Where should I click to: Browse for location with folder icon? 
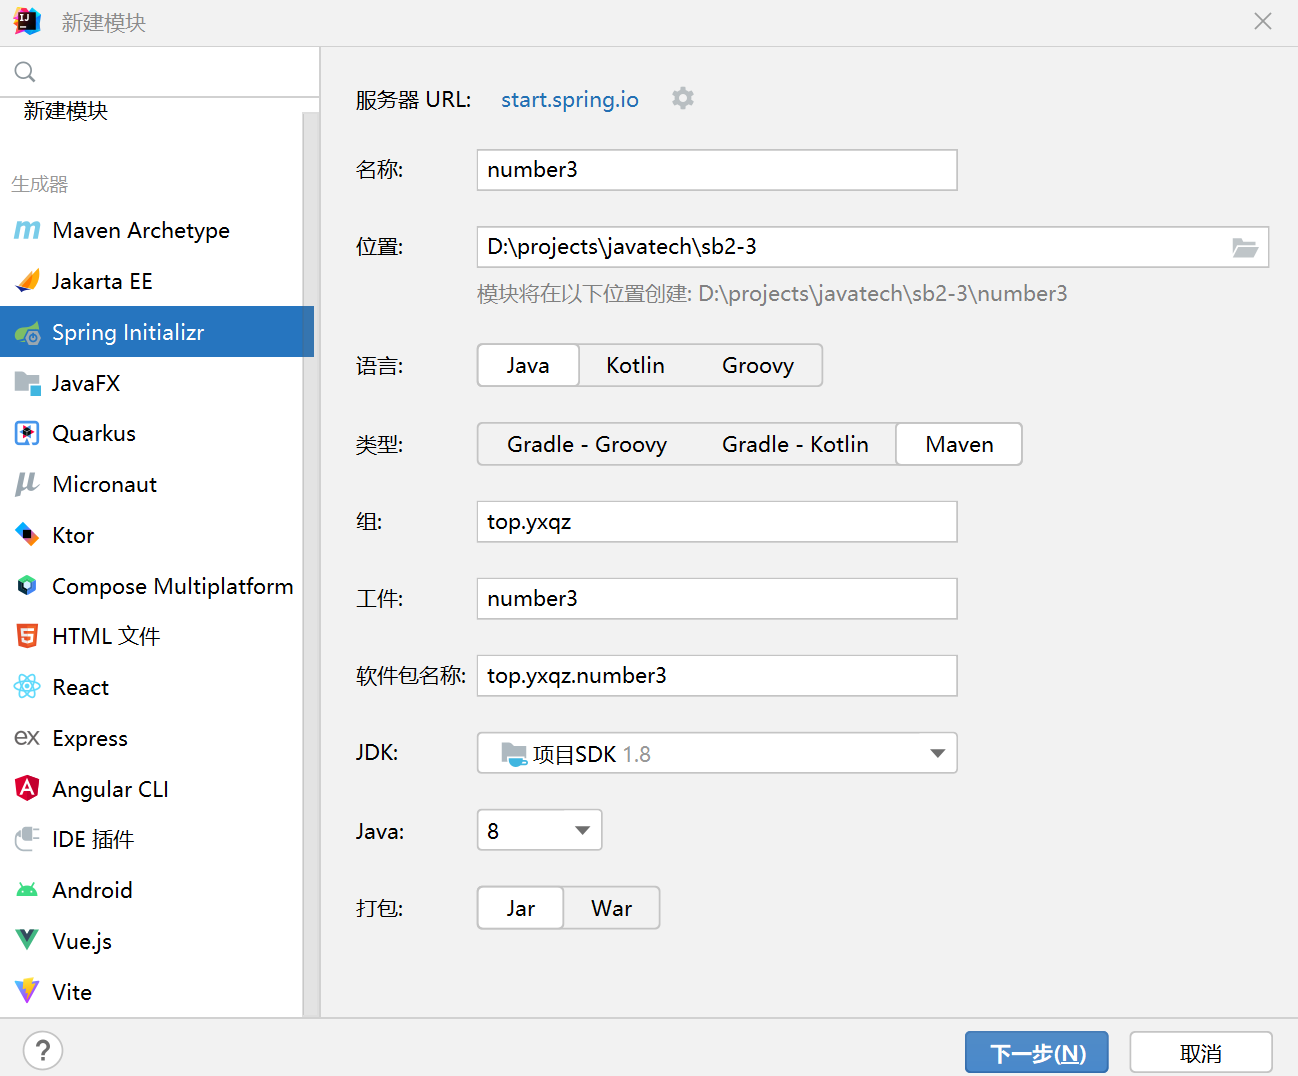click(1245, 247)
